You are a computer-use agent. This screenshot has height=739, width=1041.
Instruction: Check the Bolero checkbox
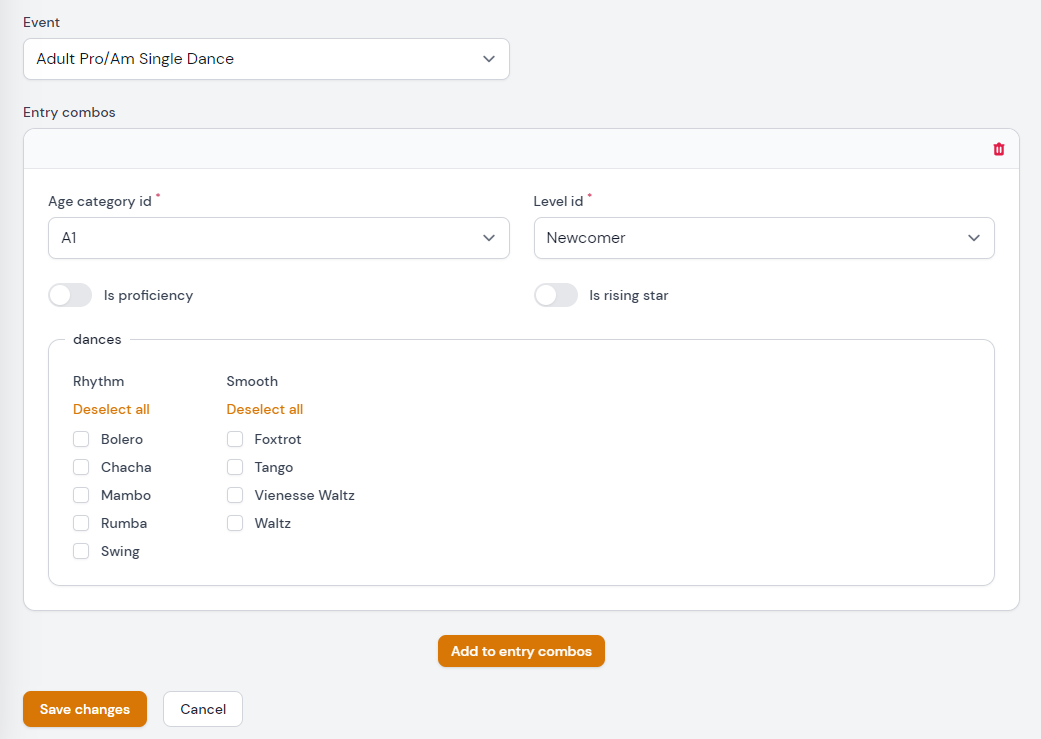click(x=81, y=439)
